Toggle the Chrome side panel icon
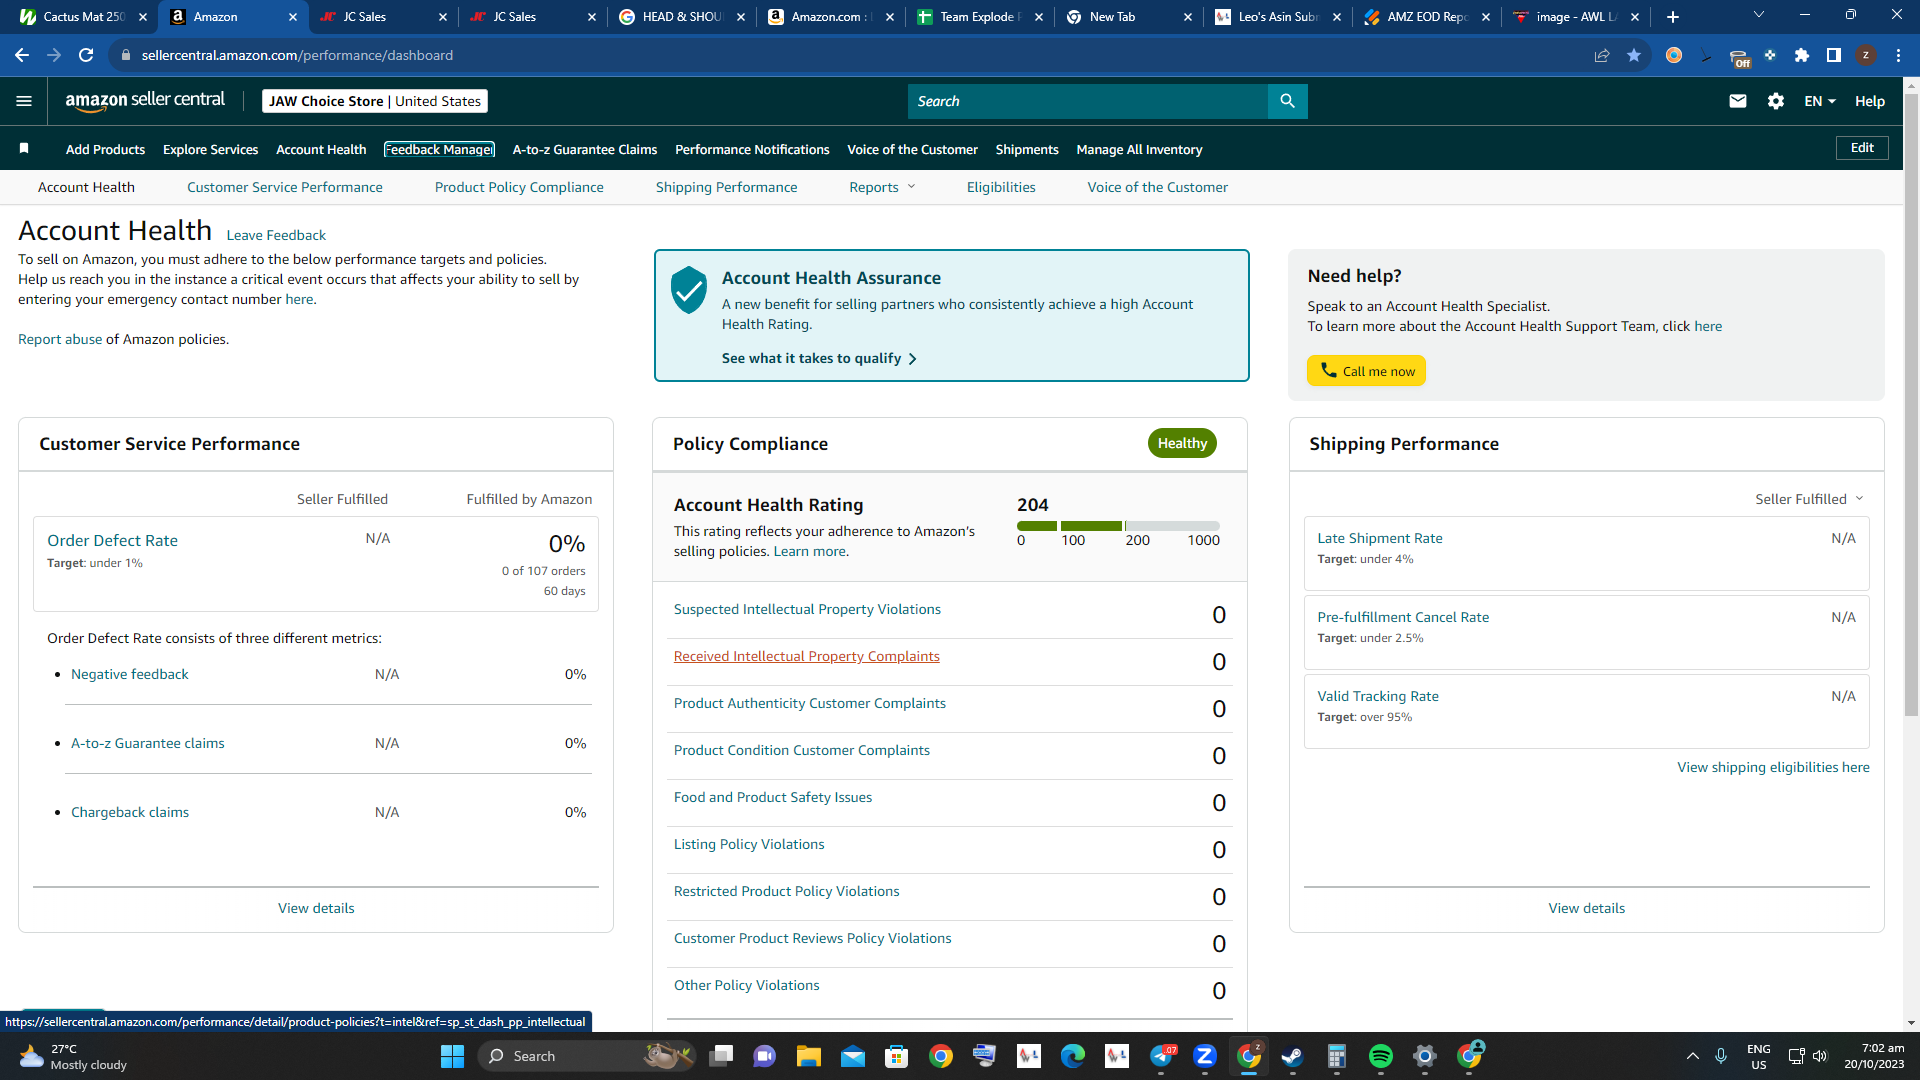Screen dimensions: 1920x1080 pos(1834,55)
